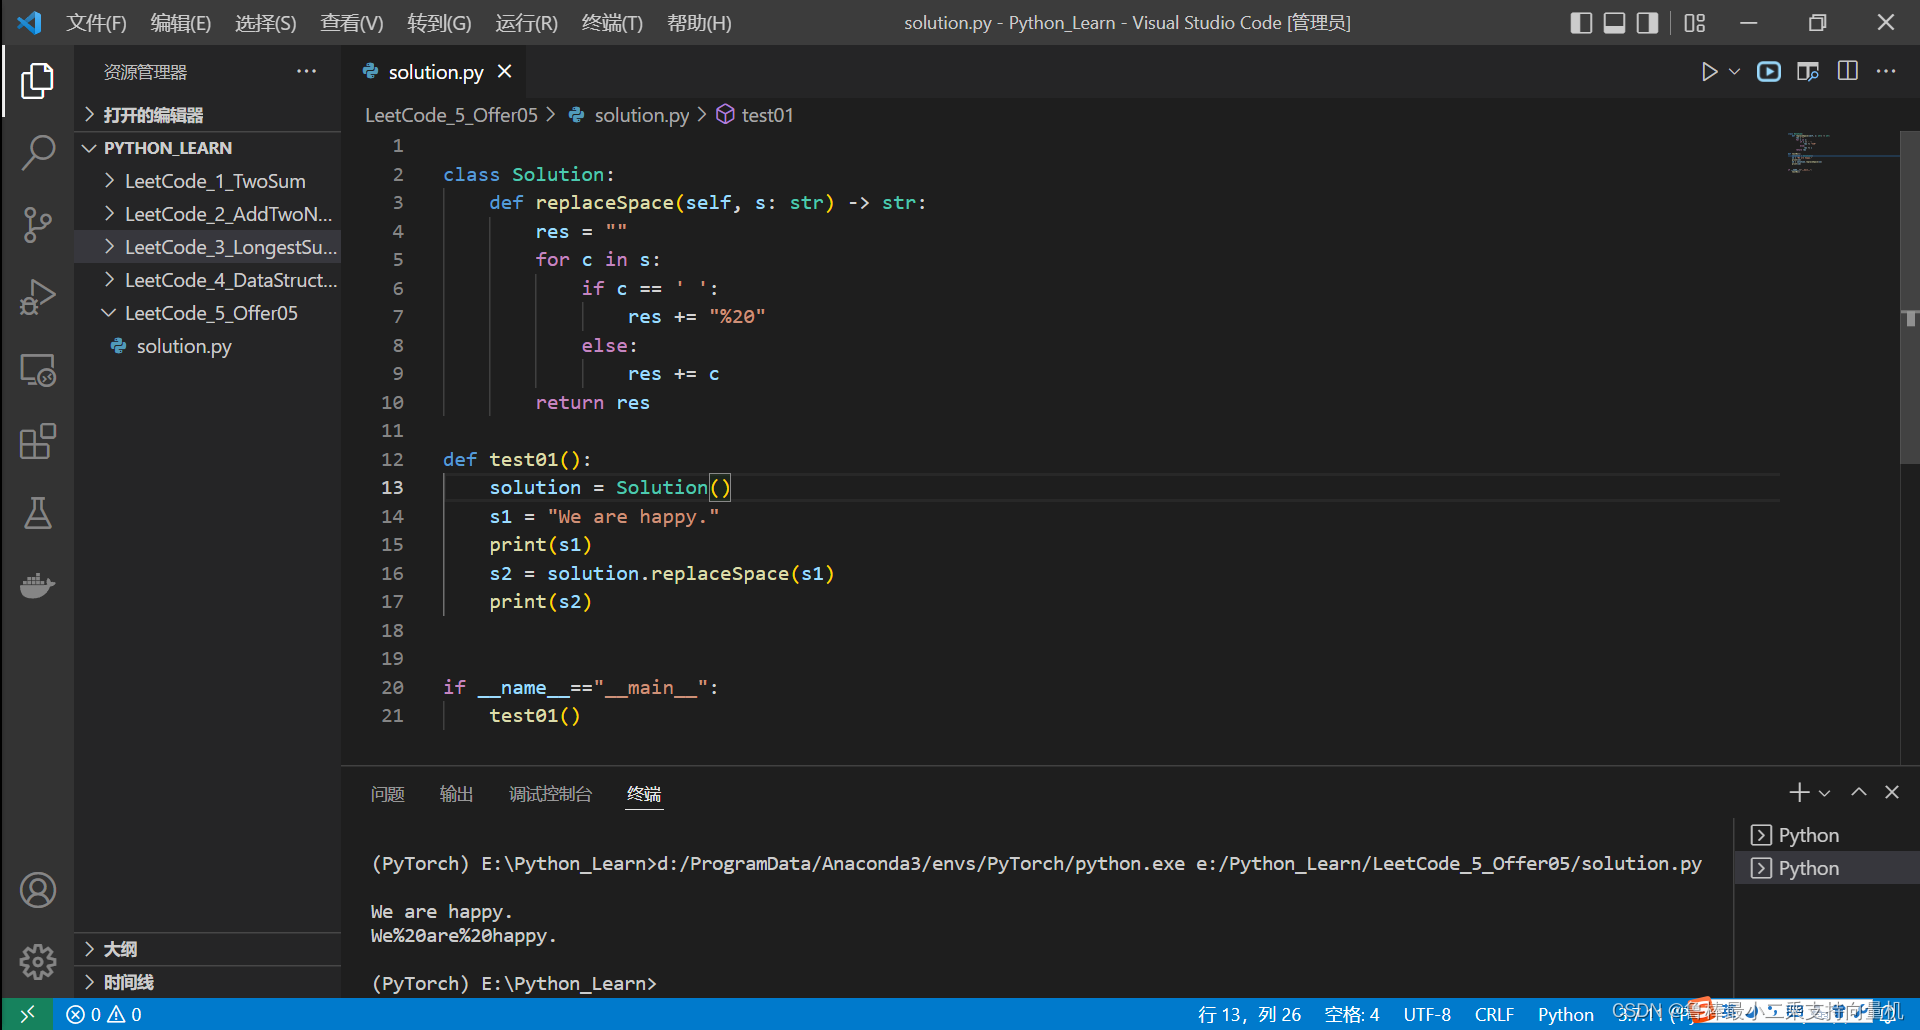This screenshot has height=1030, width=1920.
Task: Expand the 大纲 outline section
Action: coord(208,949)
